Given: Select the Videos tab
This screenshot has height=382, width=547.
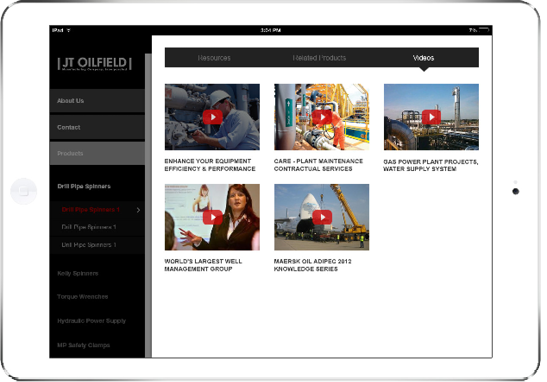Looking at the screenshot, I should (423, 58).
